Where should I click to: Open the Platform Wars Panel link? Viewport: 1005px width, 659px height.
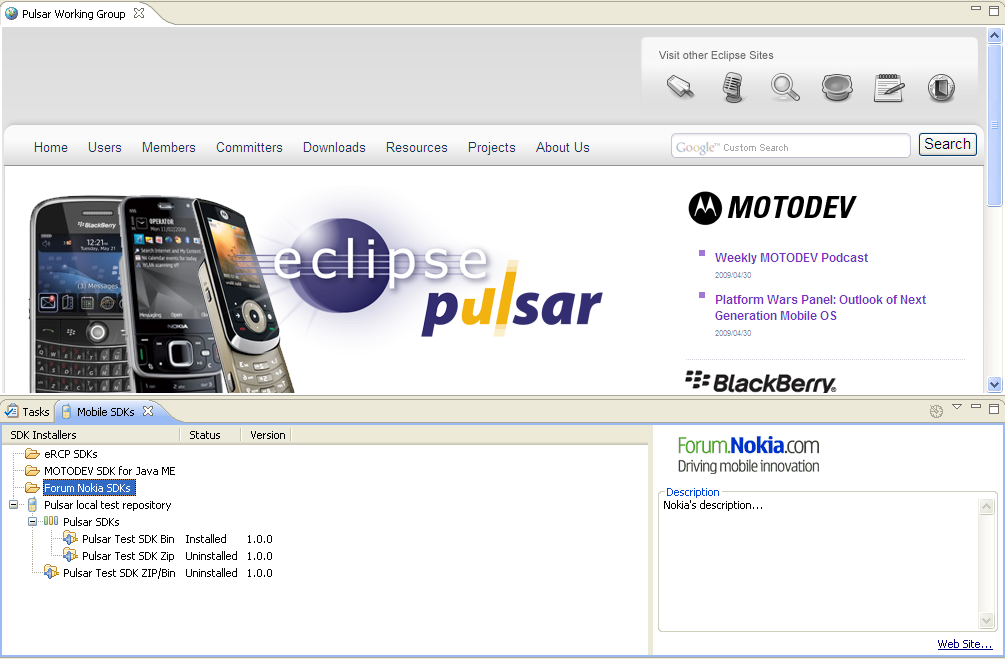click(x=820, y=308)
